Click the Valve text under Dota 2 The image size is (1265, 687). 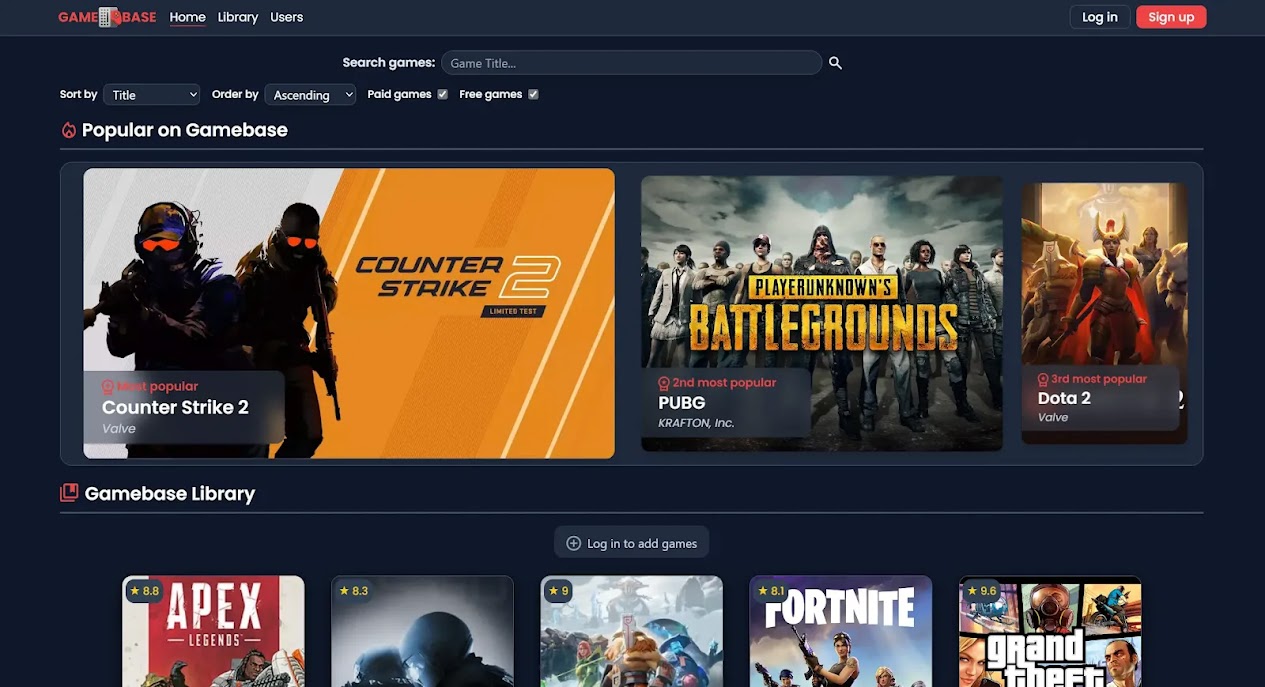click(x=1053, y=418)
